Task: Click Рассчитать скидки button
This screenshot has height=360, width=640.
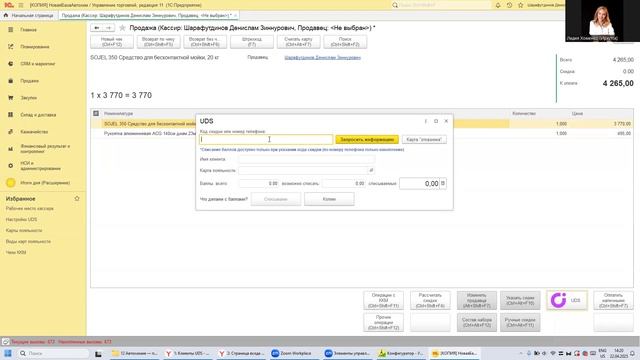Action: pos(430,300)
